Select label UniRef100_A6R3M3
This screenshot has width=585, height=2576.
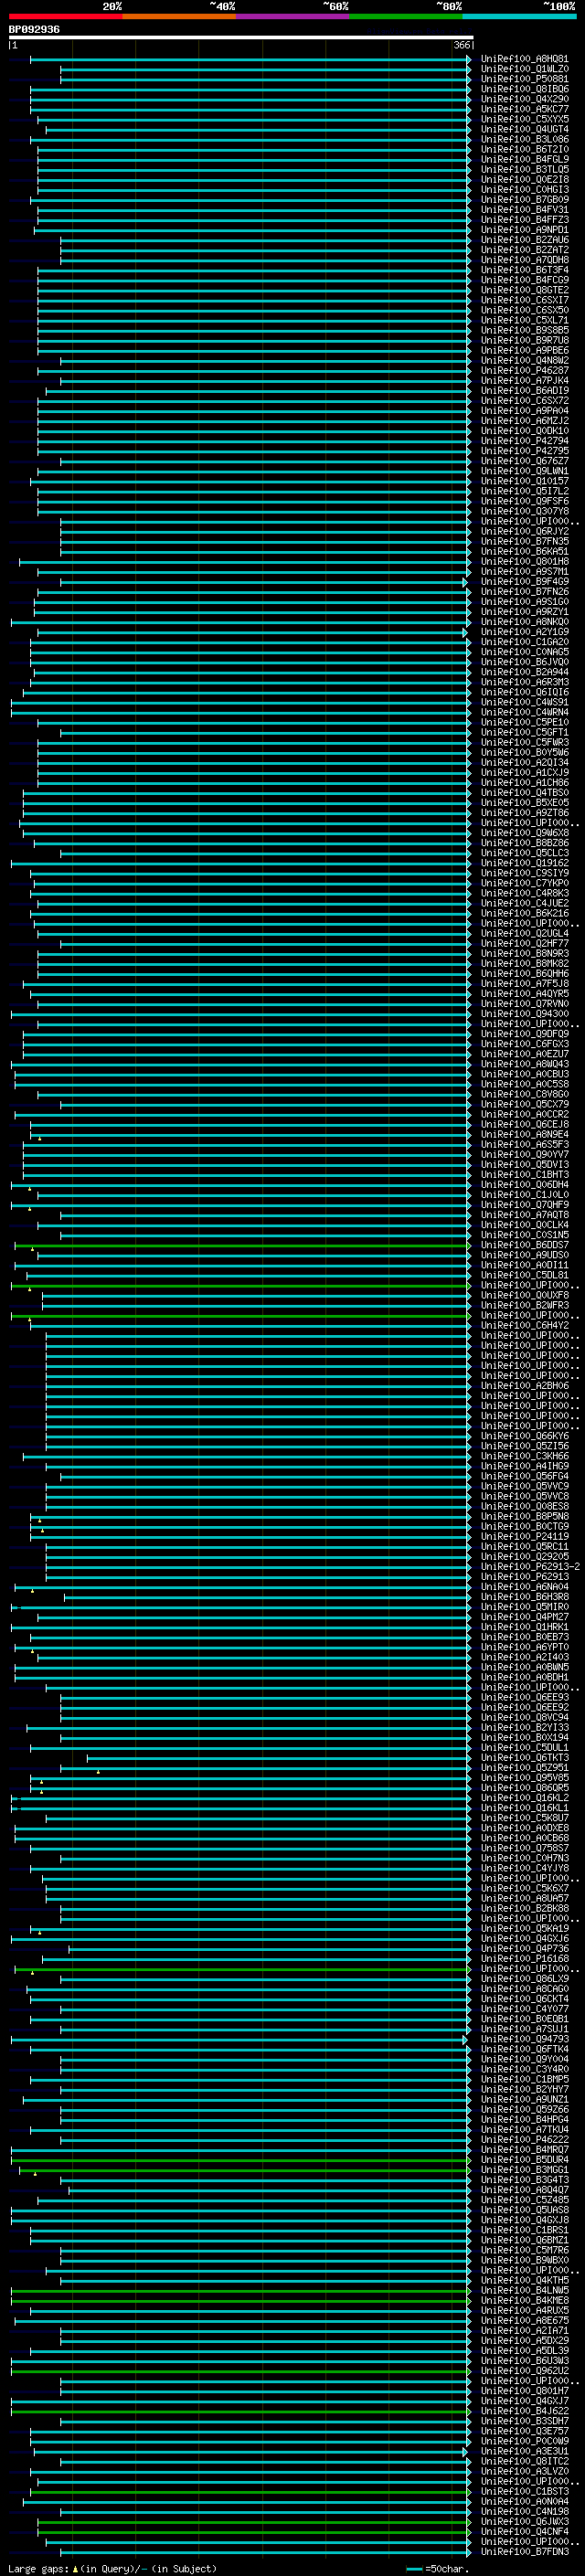(525, 682)
